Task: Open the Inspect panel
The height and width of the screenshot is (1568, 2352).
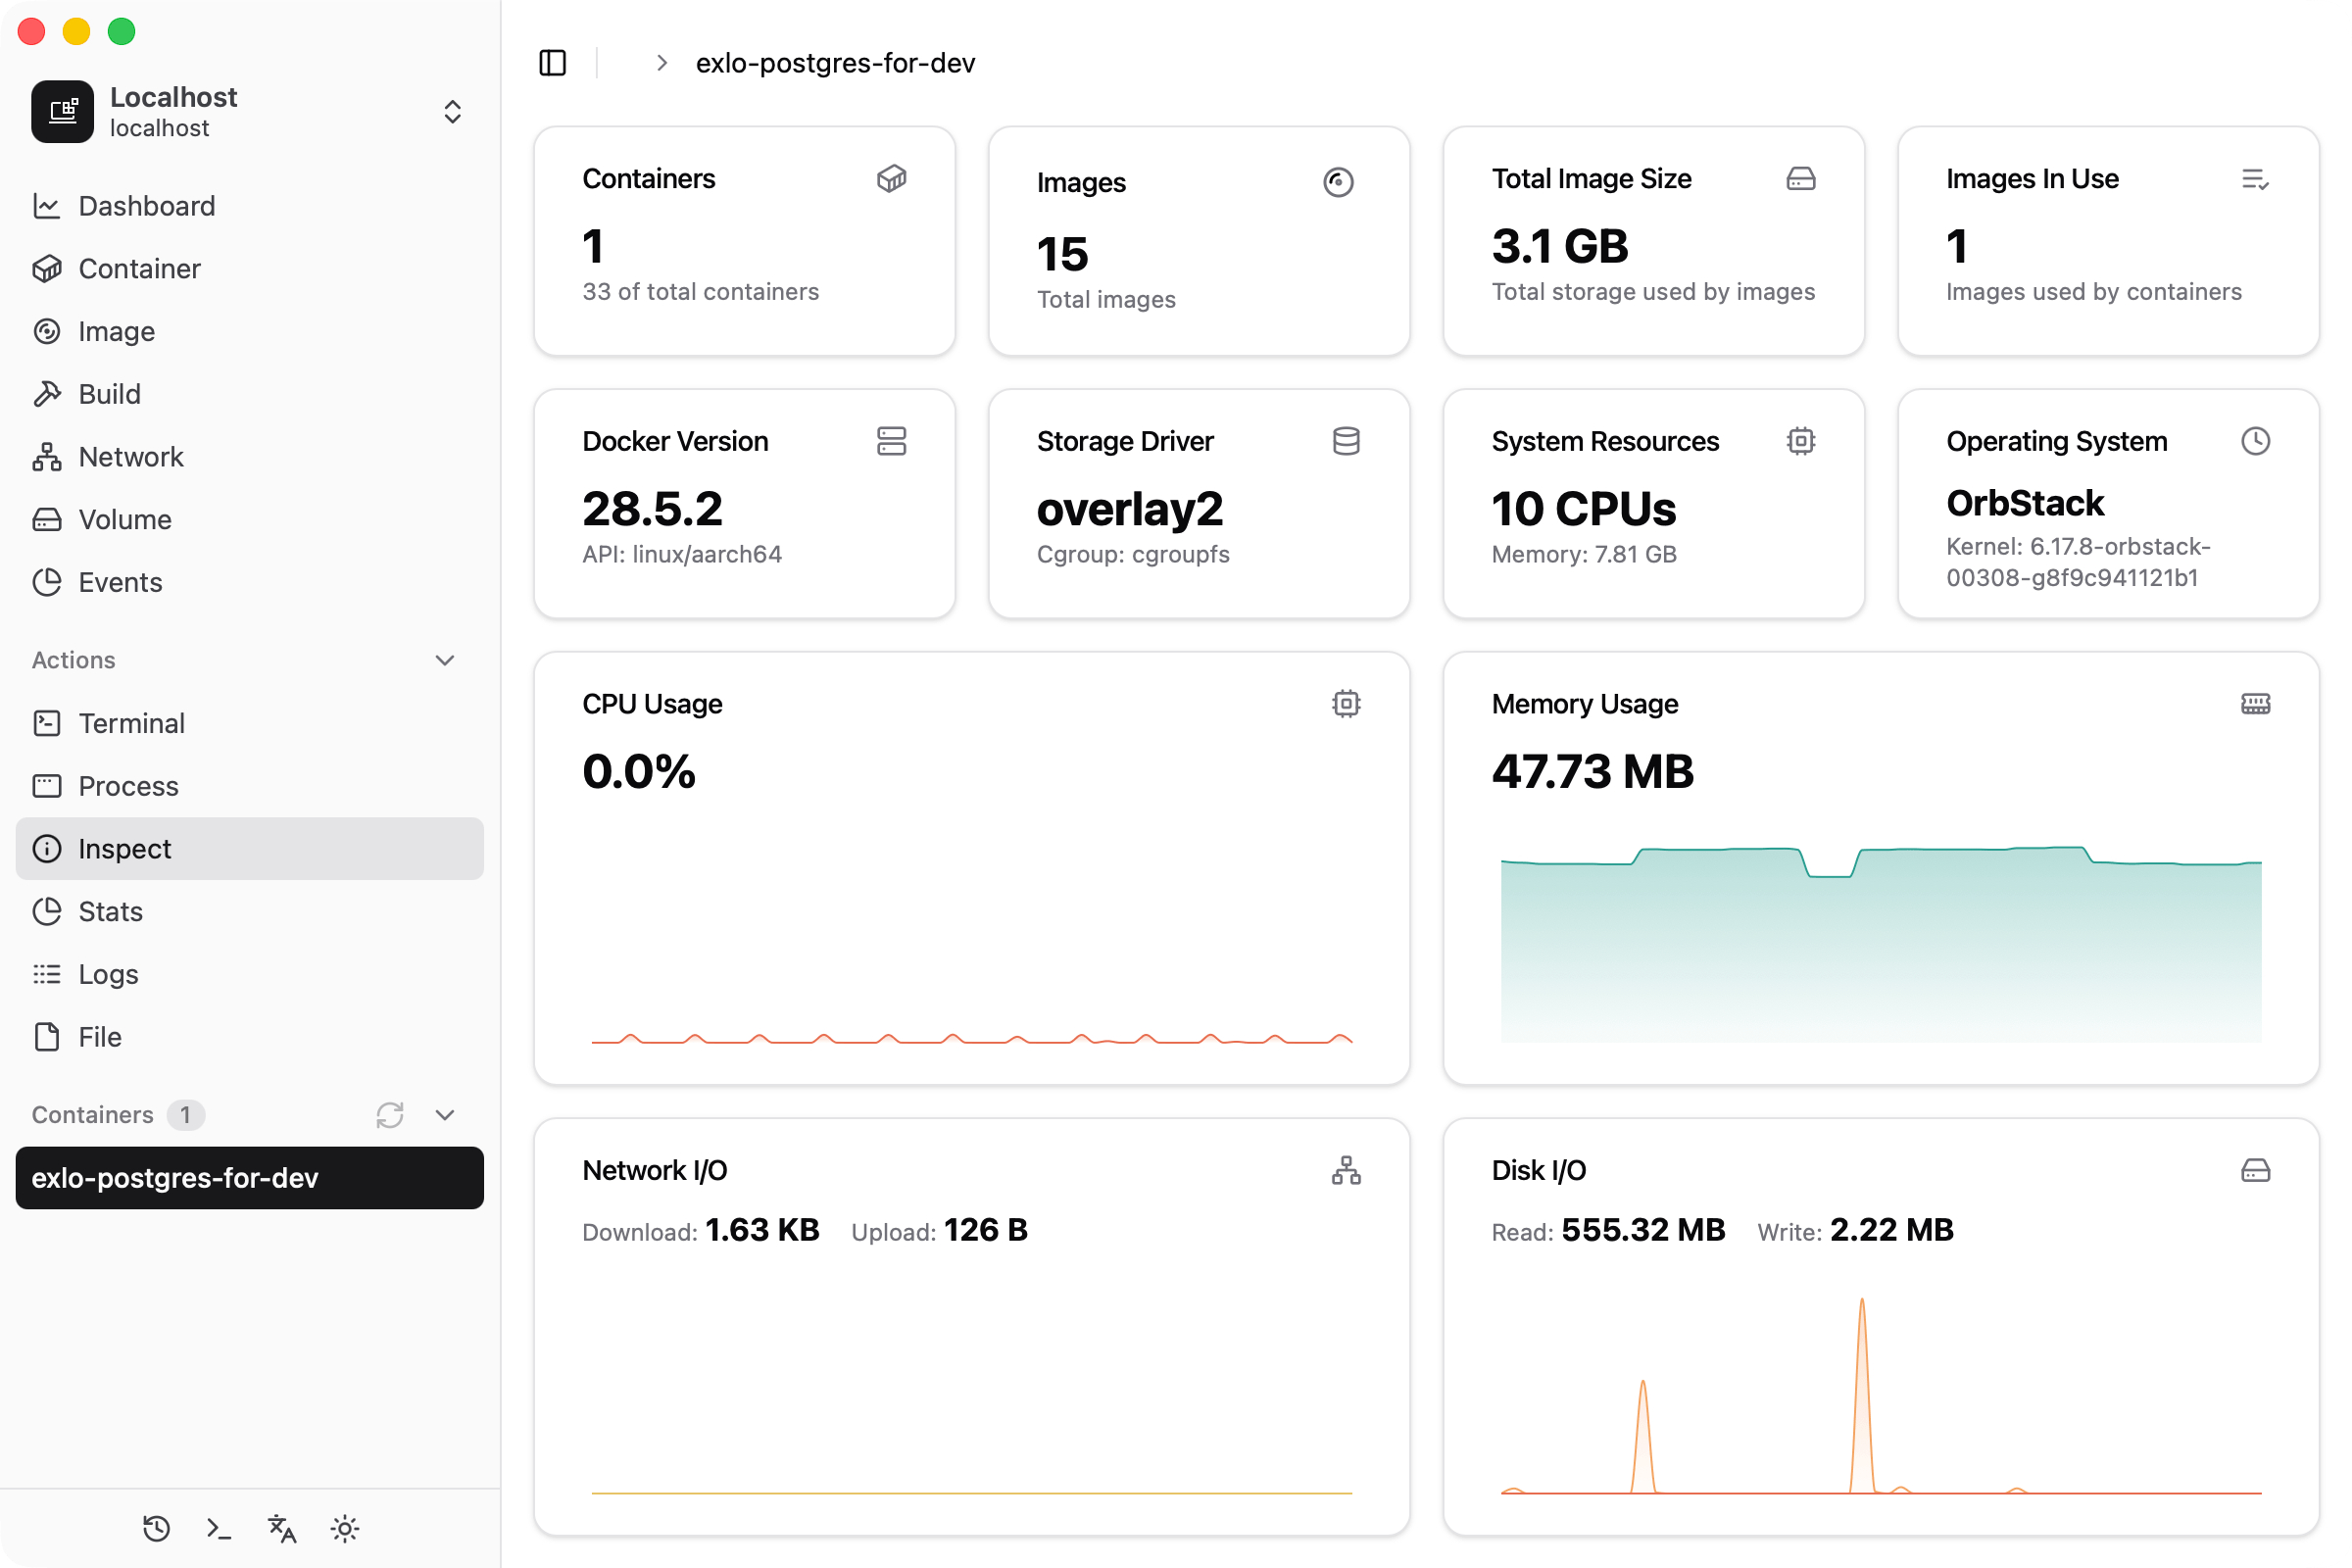Action: tap(124, 849)
